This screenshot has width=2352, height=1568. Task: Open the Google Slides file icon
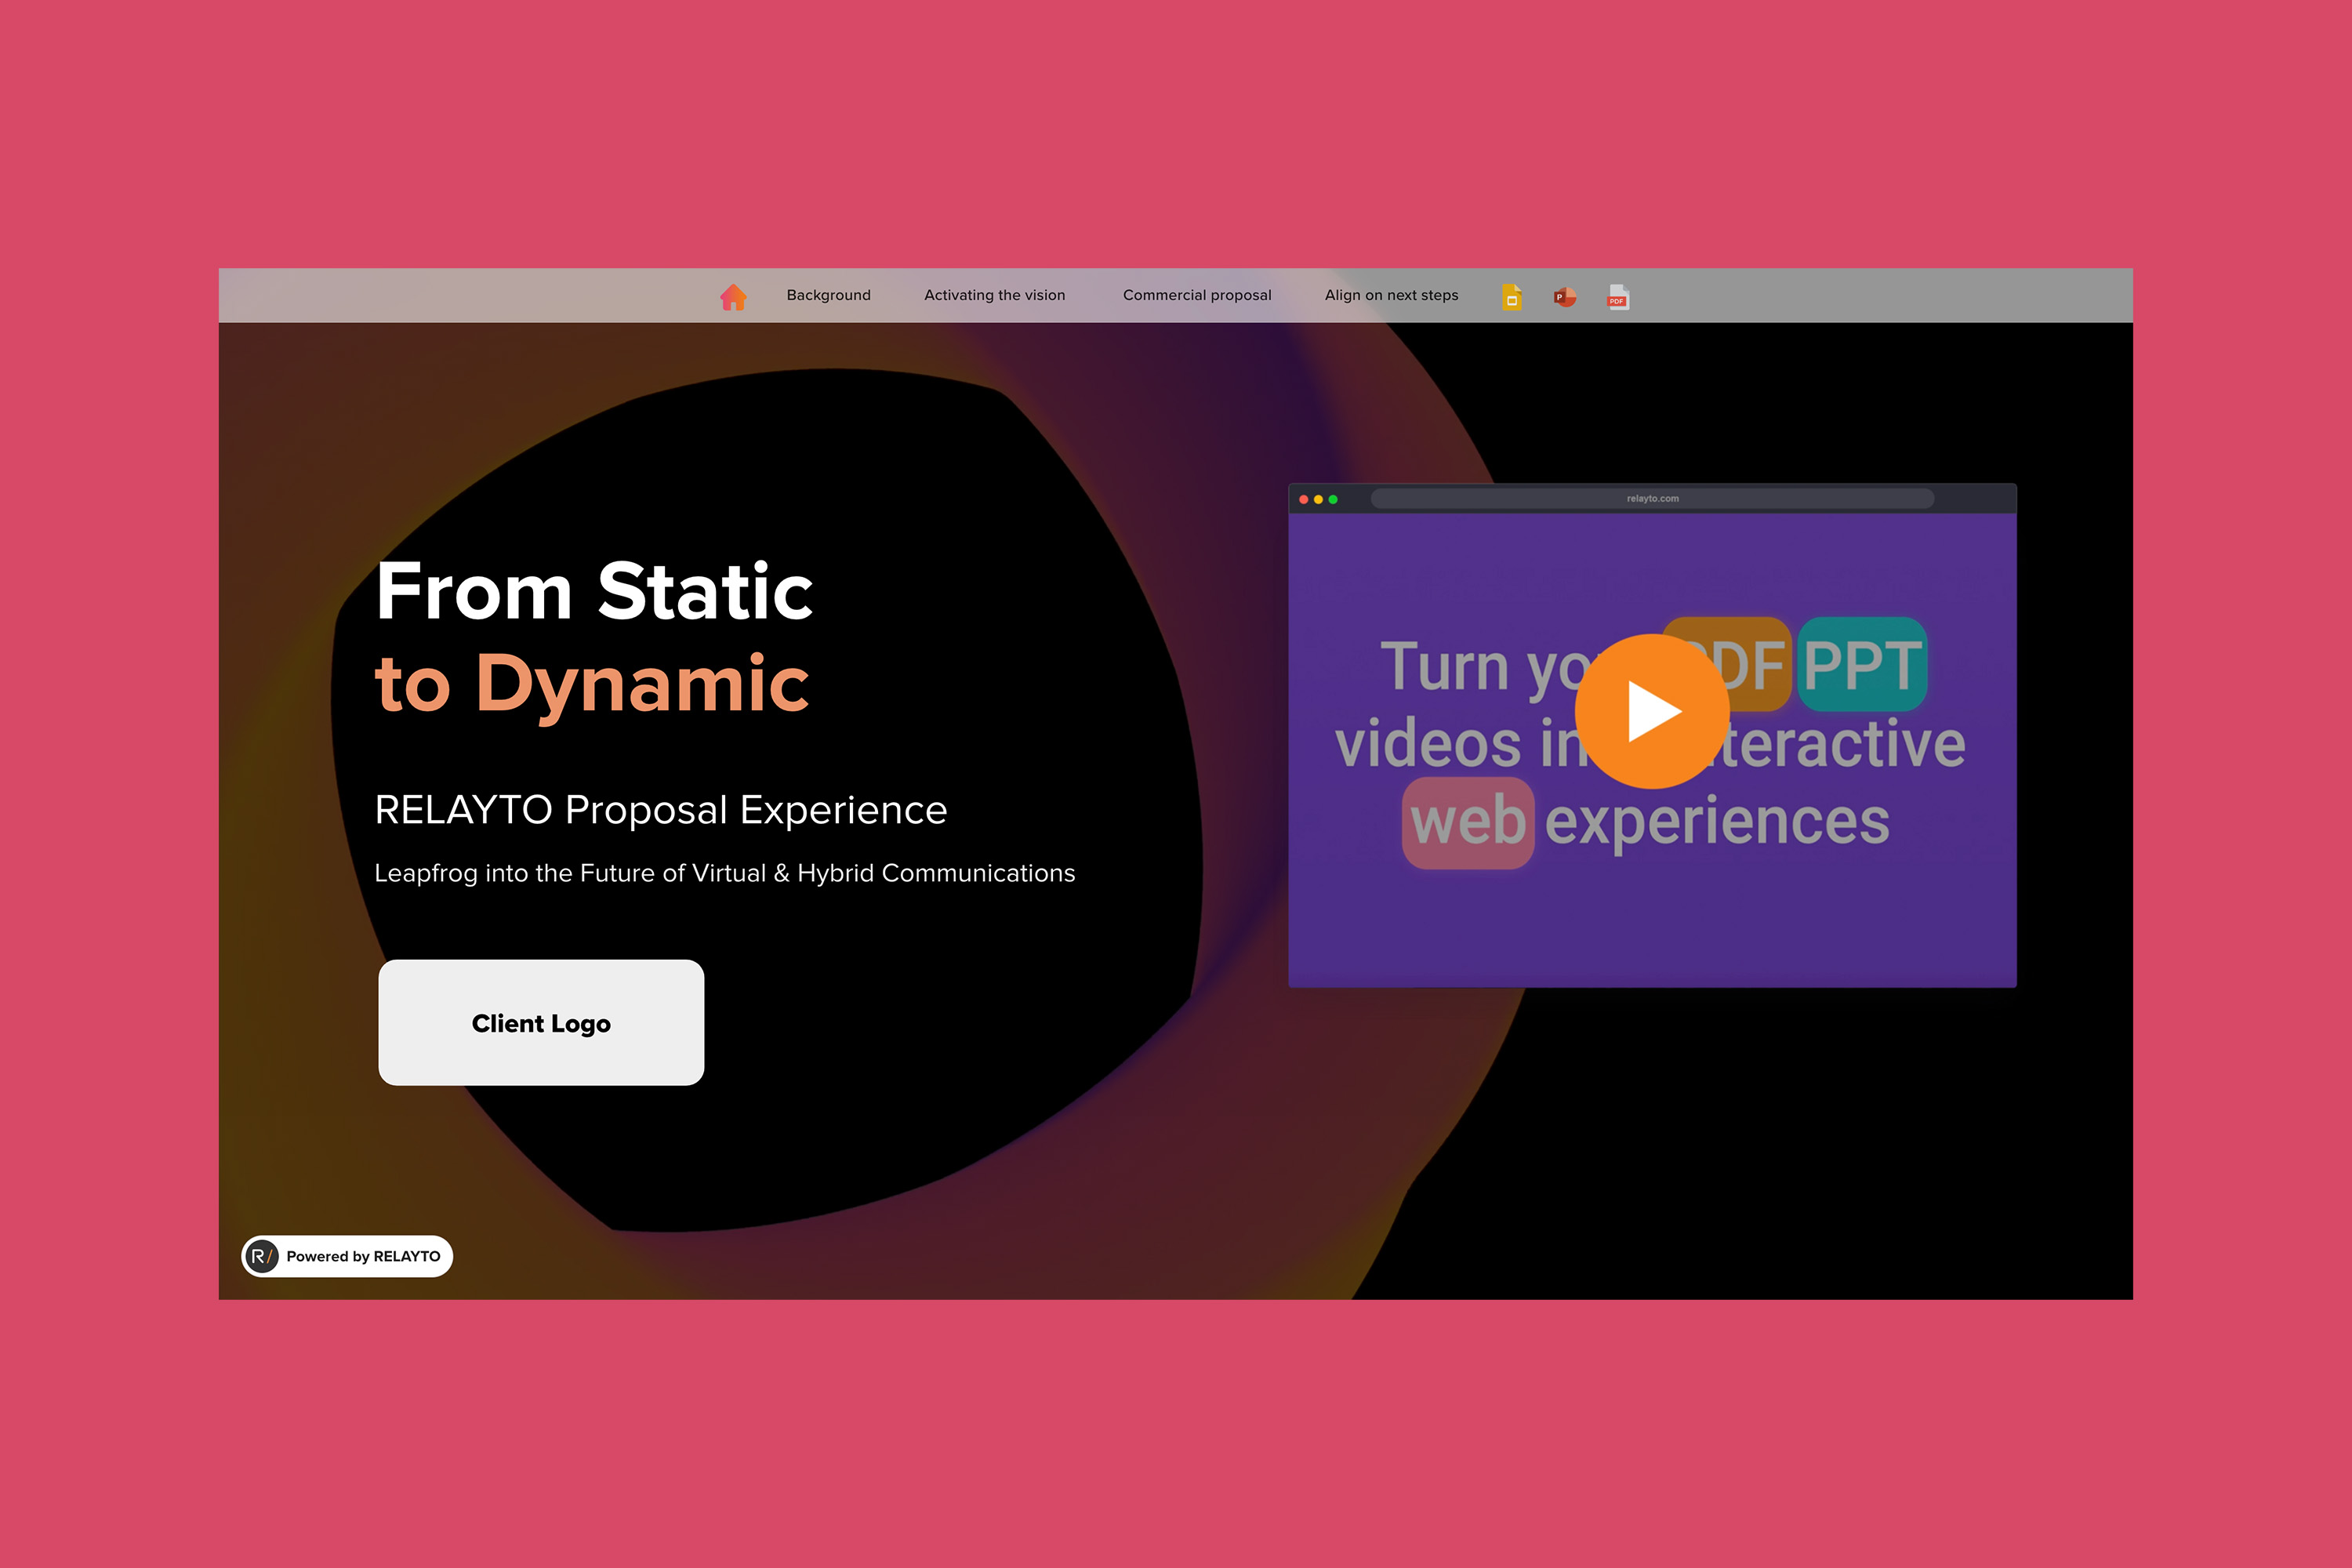pos(1511,297)
